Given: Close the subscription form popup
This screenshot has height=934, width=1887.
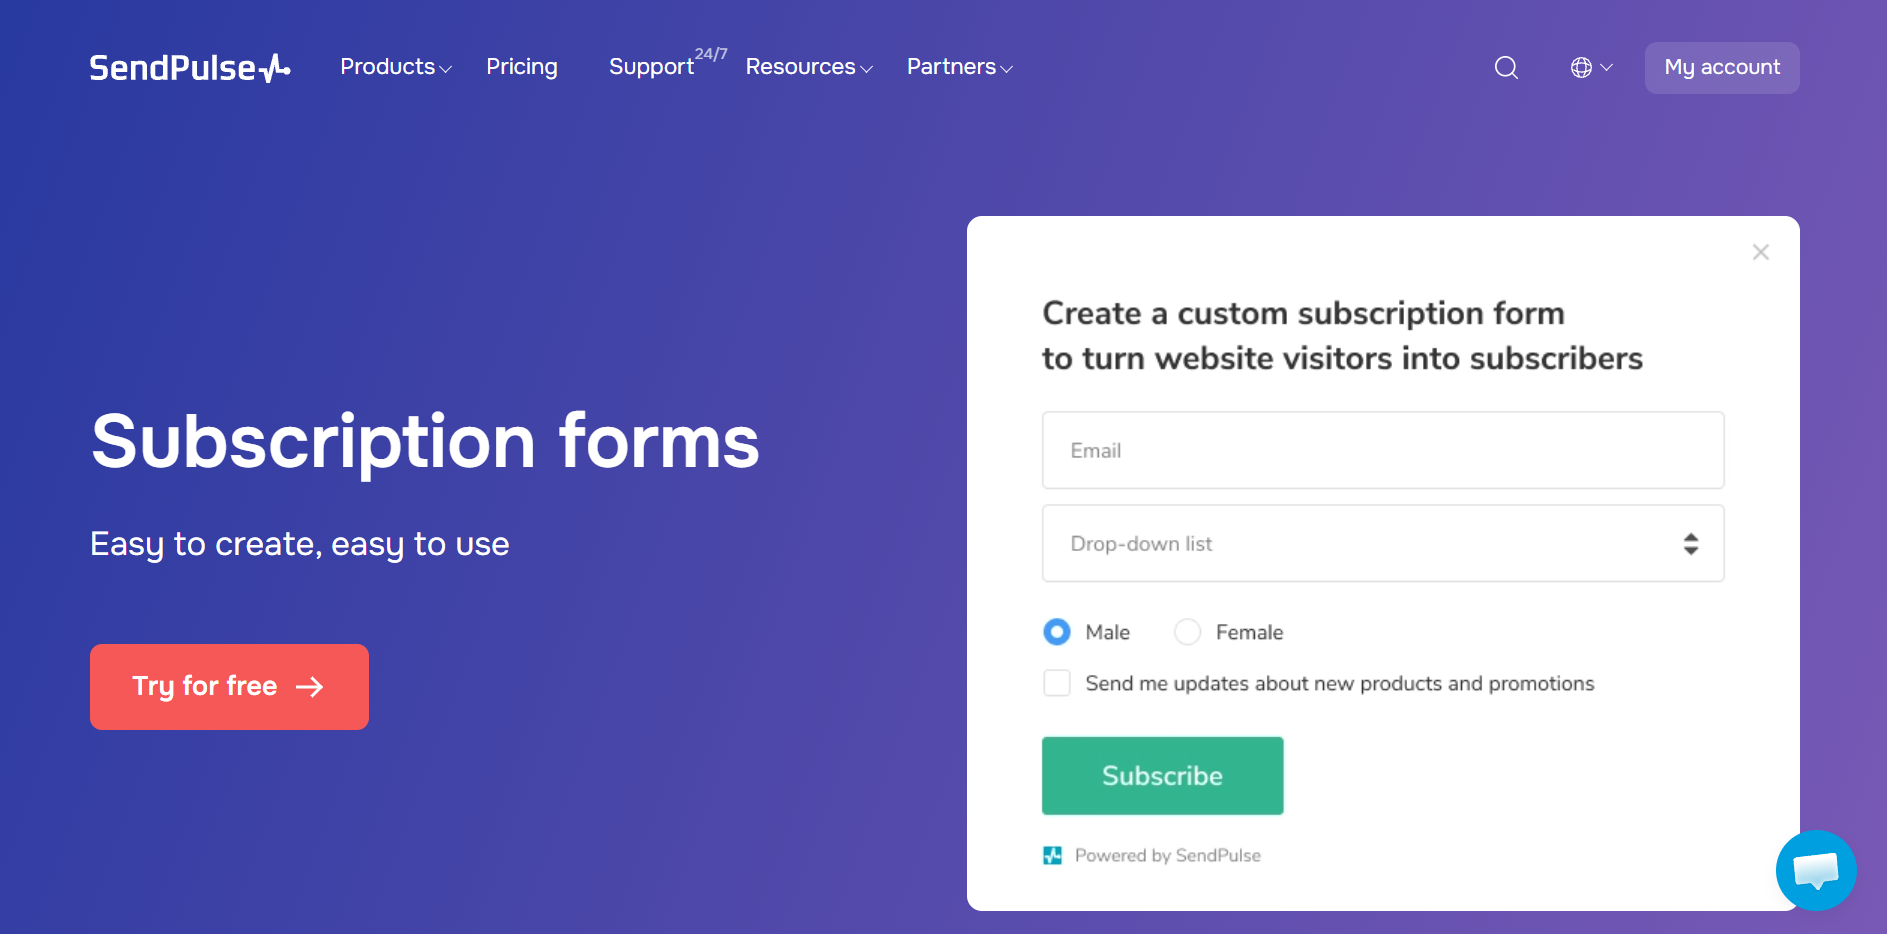Looking at the screenshot, I should [1761, 252].
